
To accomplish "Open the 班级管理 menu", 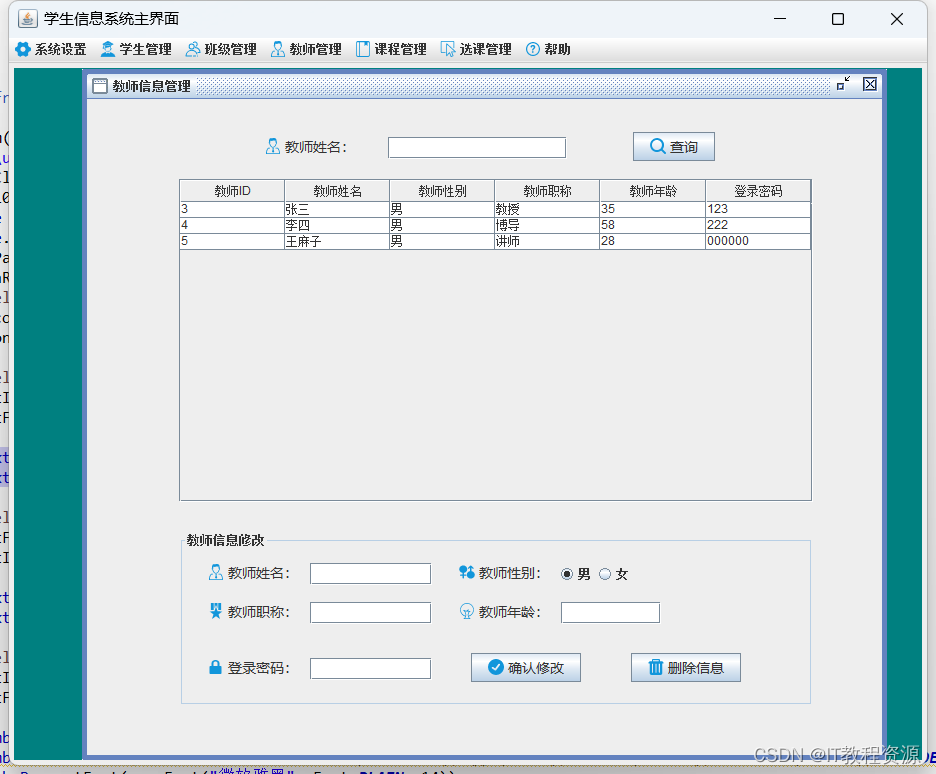I will point(221,50).
